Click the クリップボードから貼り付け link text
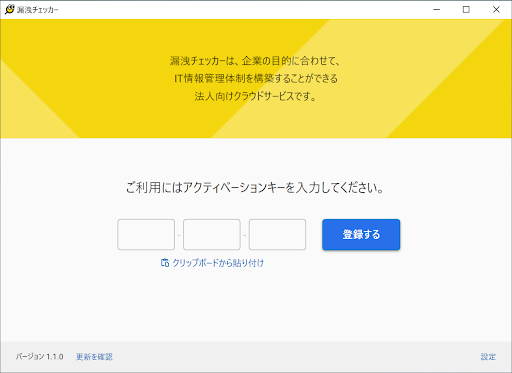 click(218, 263)
